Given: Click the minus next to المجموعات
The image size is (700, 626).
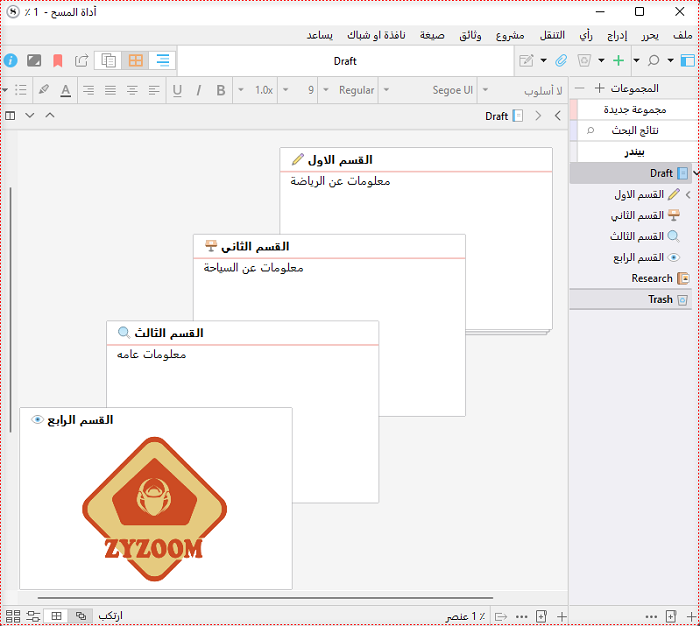Looking at the screenshot, I should (579, 88).
